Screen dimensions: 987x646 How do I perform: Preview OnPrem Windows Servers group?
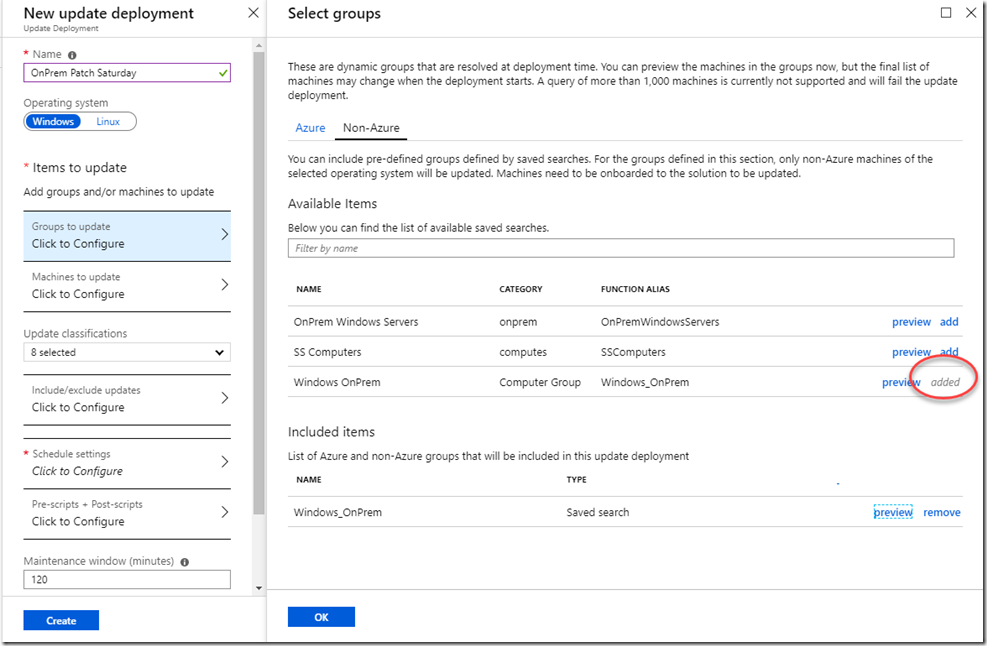(x=911, y=322)
